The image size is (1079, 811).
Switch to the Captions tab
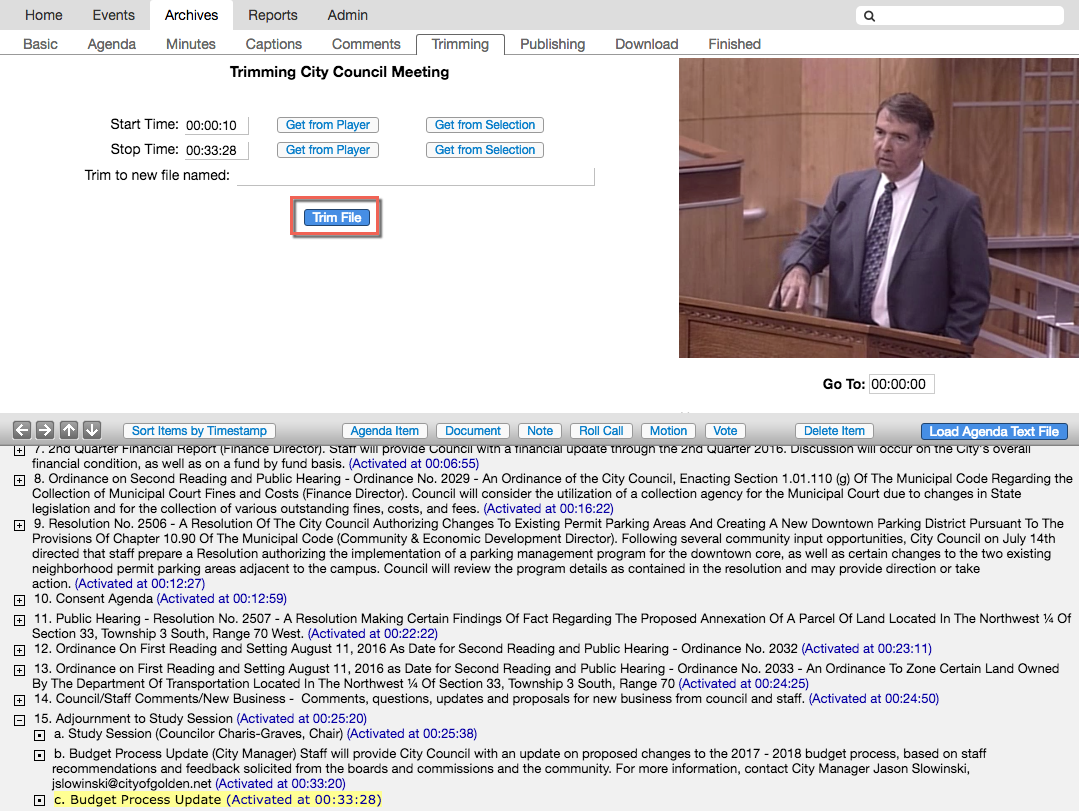click(x=274, y=44)
